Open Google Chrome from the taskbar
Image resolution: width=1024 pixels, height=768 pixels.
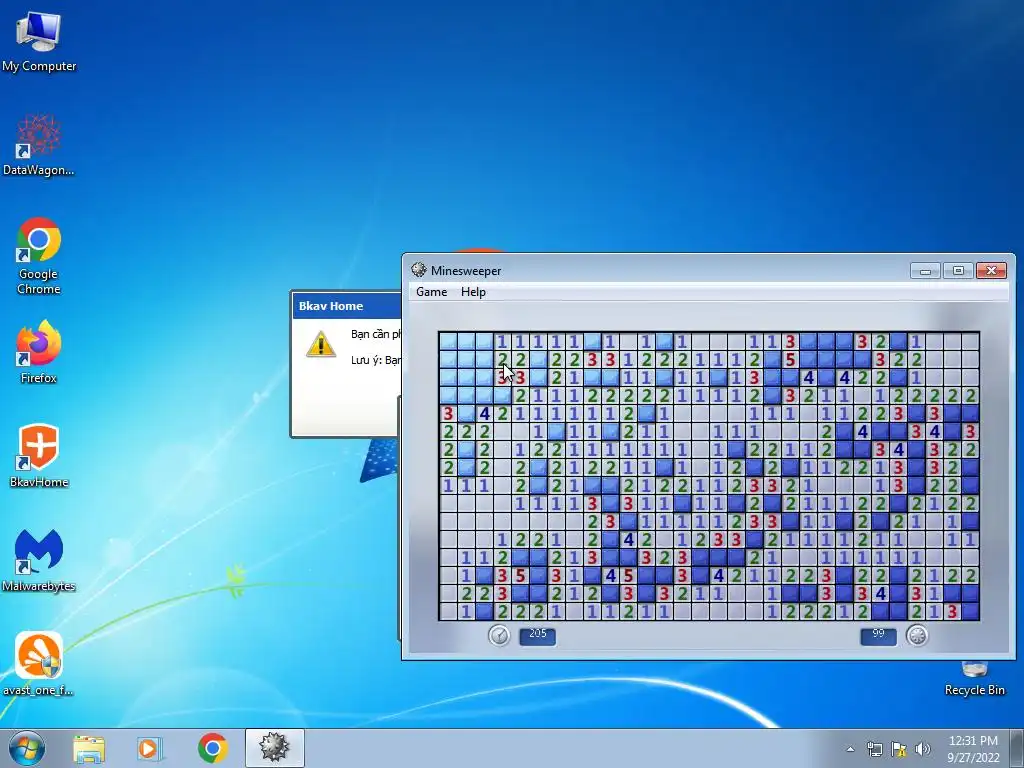click(x=212, y=748)
